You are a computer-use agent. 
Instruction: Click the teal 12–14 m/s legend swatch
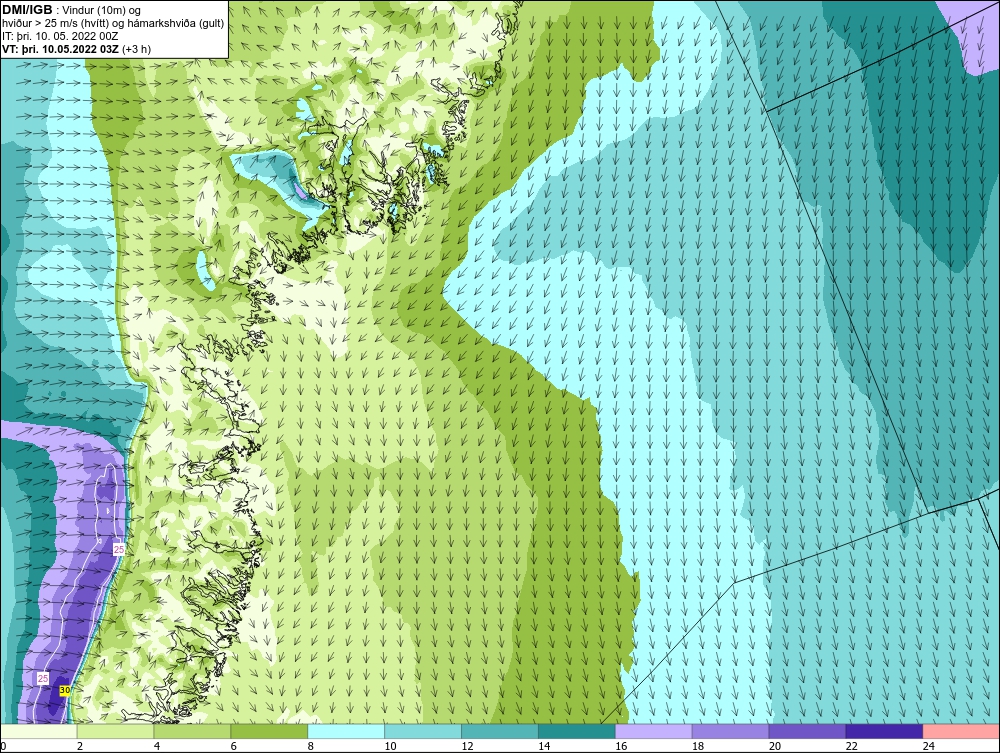[499, 731]
